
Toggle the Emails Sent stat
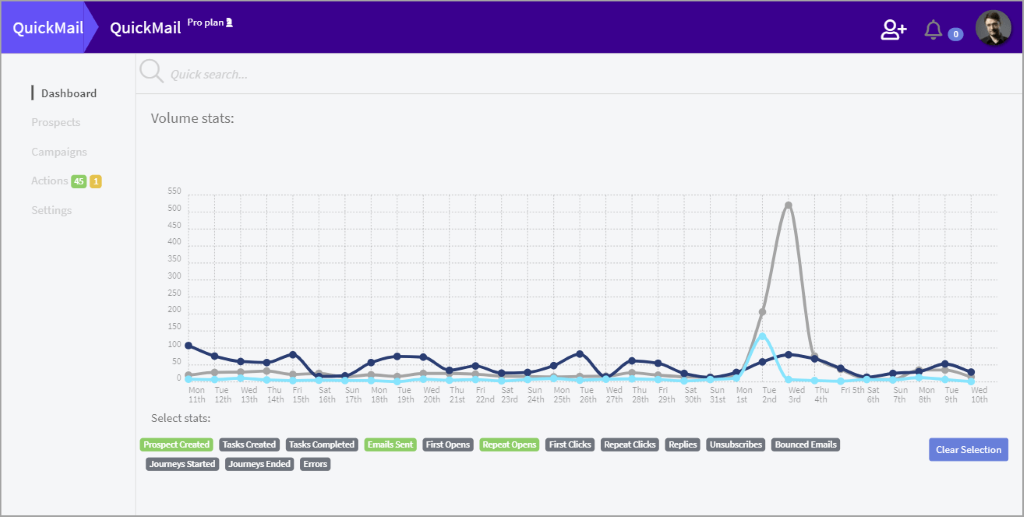390,445
